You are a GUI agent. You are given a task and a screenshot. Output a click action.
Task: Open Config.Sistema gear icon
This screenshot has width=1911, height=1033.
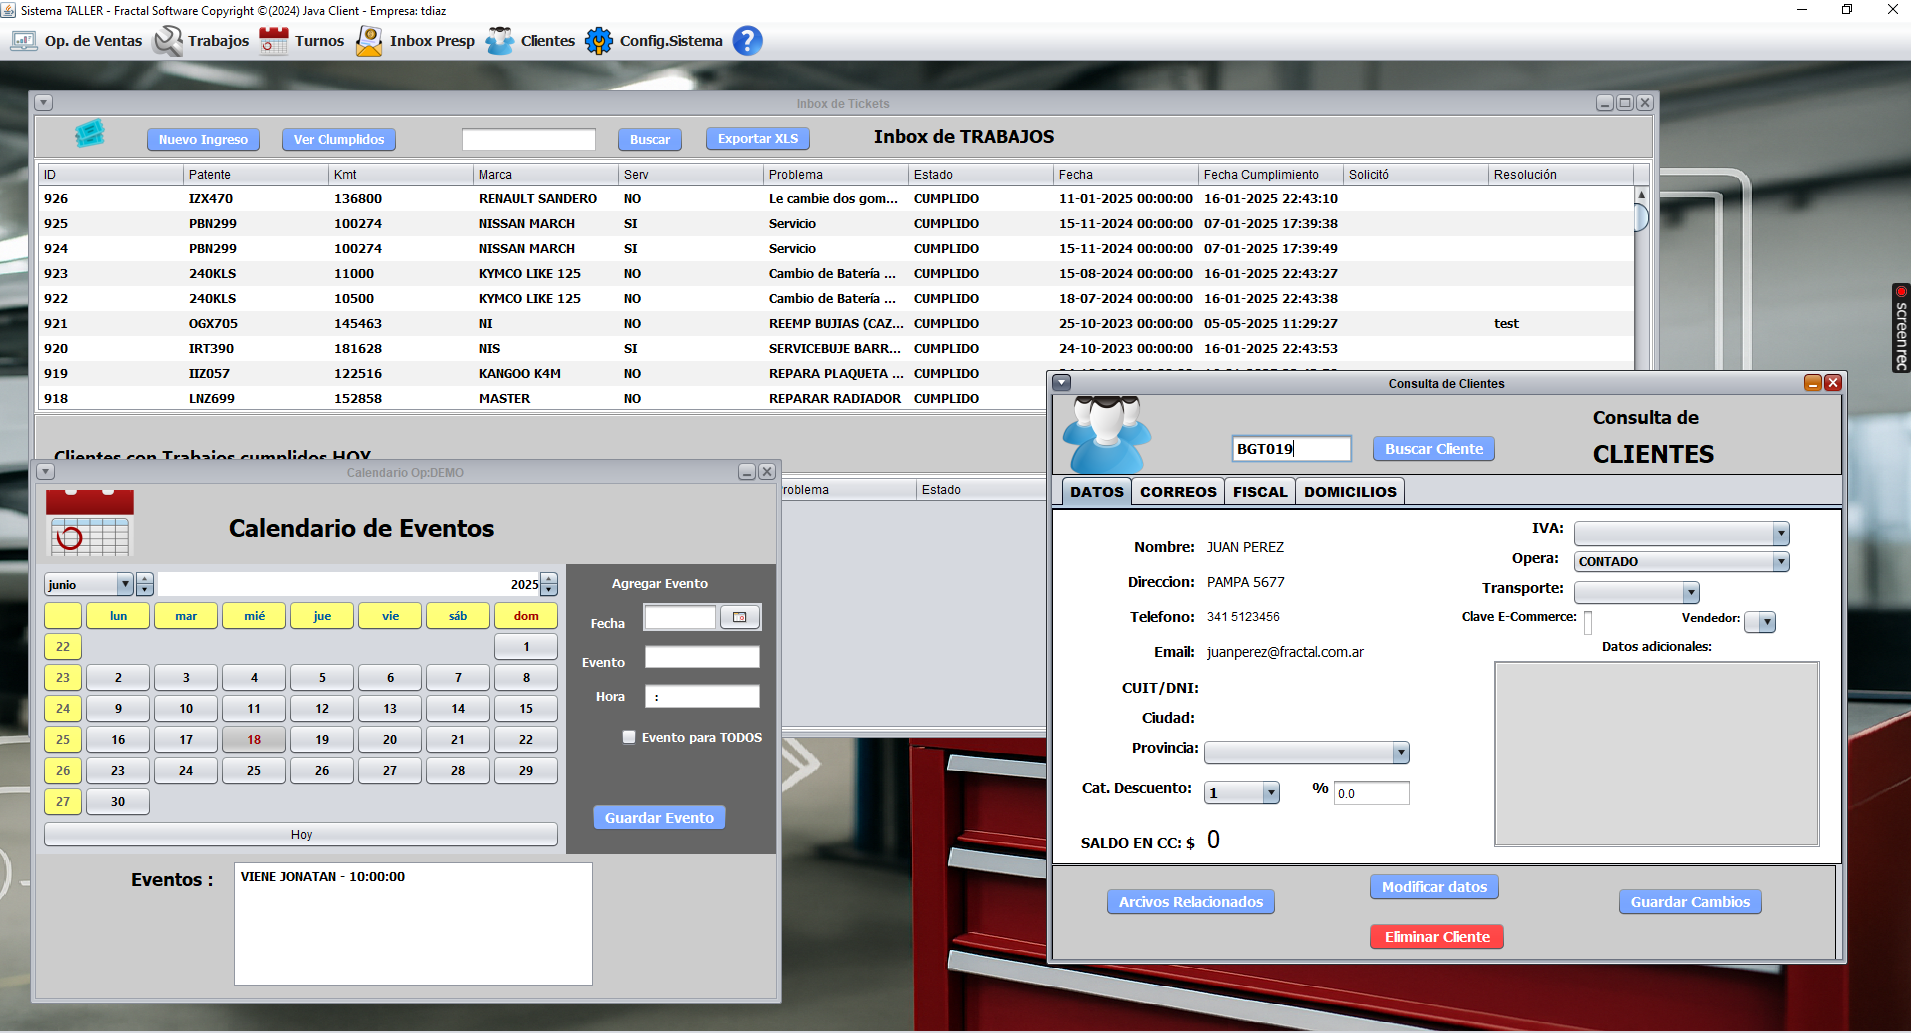(x=599, y=41)
